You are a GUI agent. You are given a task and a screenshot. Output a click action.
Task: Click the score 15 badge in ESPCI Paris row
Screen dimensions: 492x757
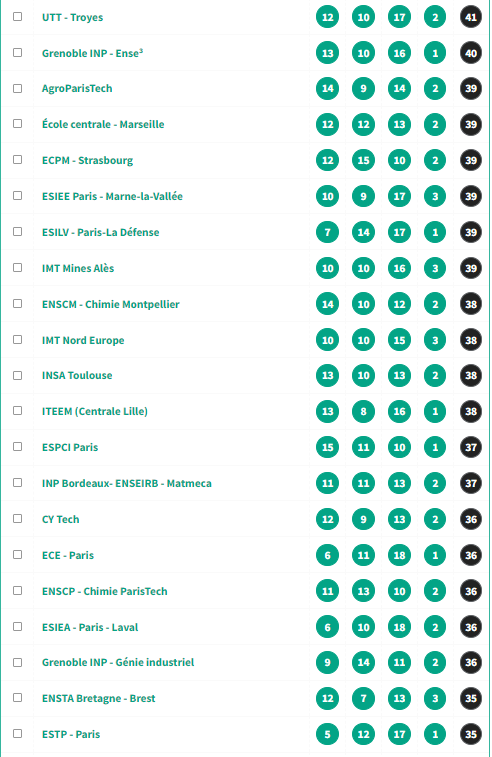click(327, 447)
